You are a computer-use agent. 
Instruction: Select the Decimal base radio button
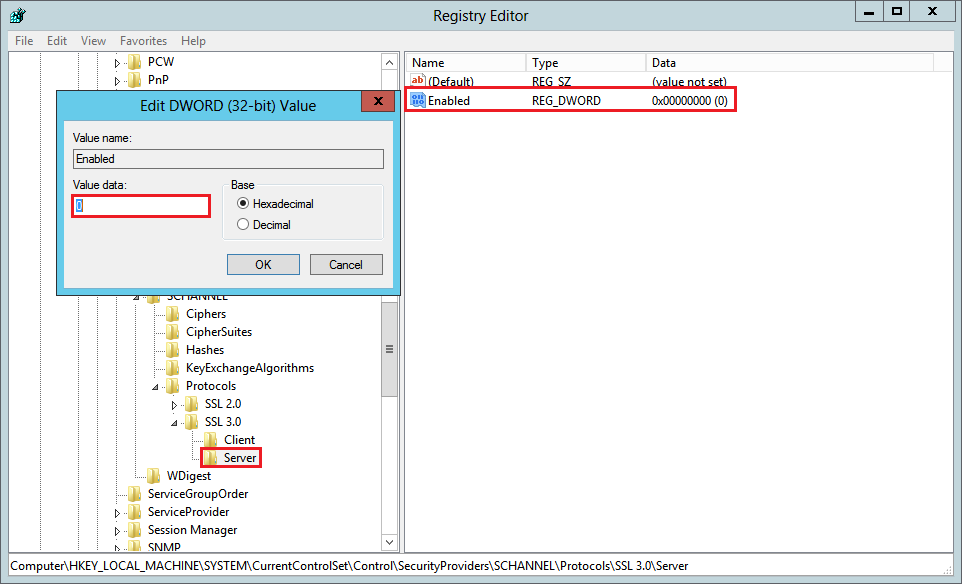[243, 225]
